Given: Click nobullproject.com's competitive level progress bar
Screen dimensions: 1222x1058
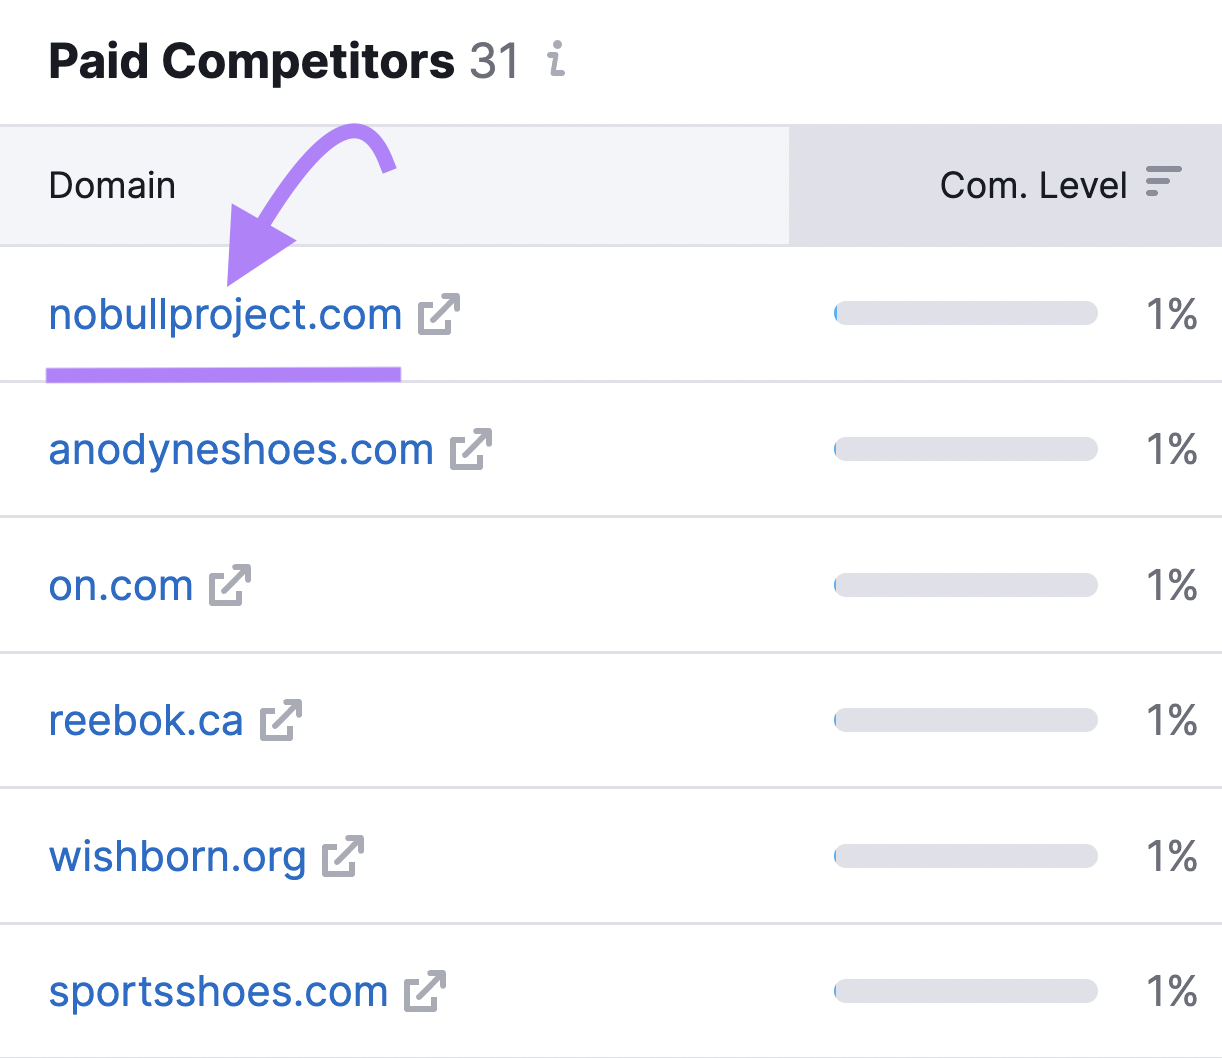Looking at the screenshot, I should [x=965, y=313].
